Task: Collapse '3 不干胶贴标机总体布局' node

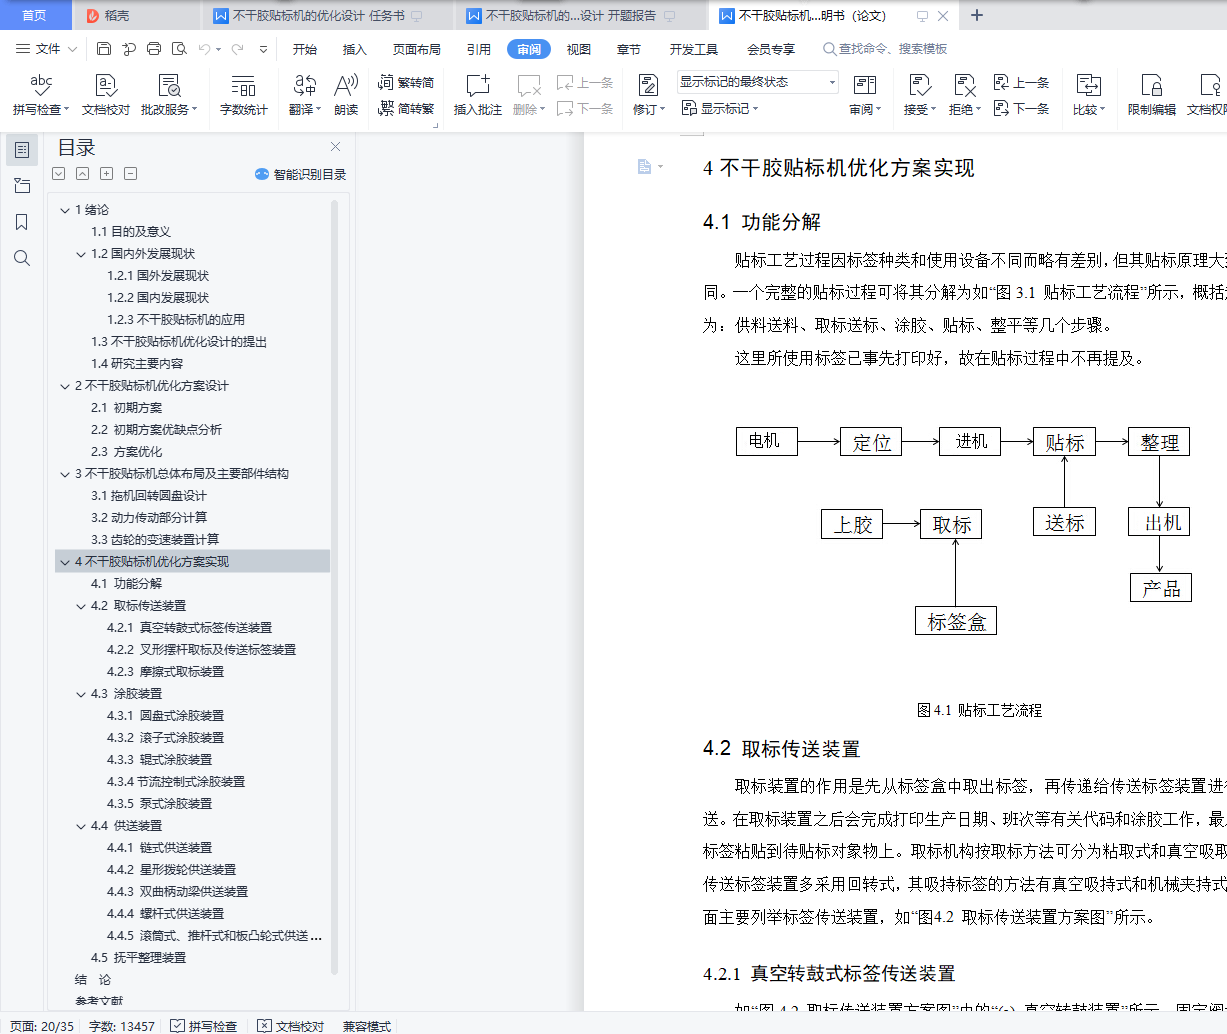Action: point(65,474)
